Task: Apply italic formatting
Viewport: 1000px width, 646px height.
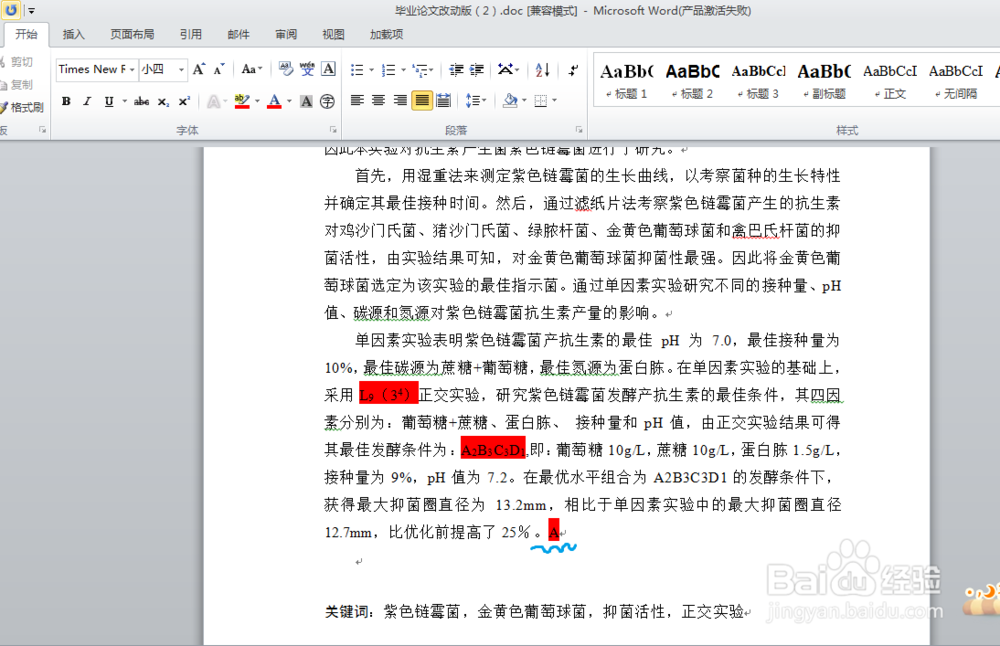Action: (87, 101)
